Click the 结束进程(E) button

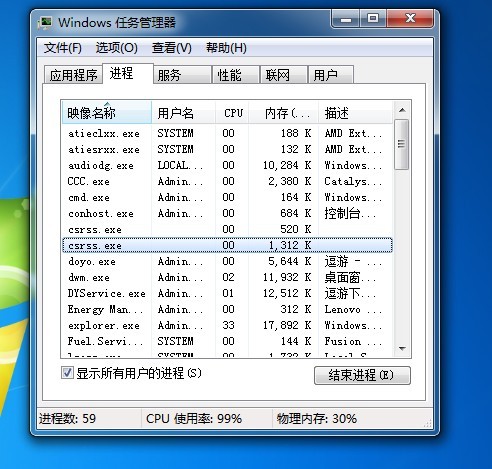[362, 375]
